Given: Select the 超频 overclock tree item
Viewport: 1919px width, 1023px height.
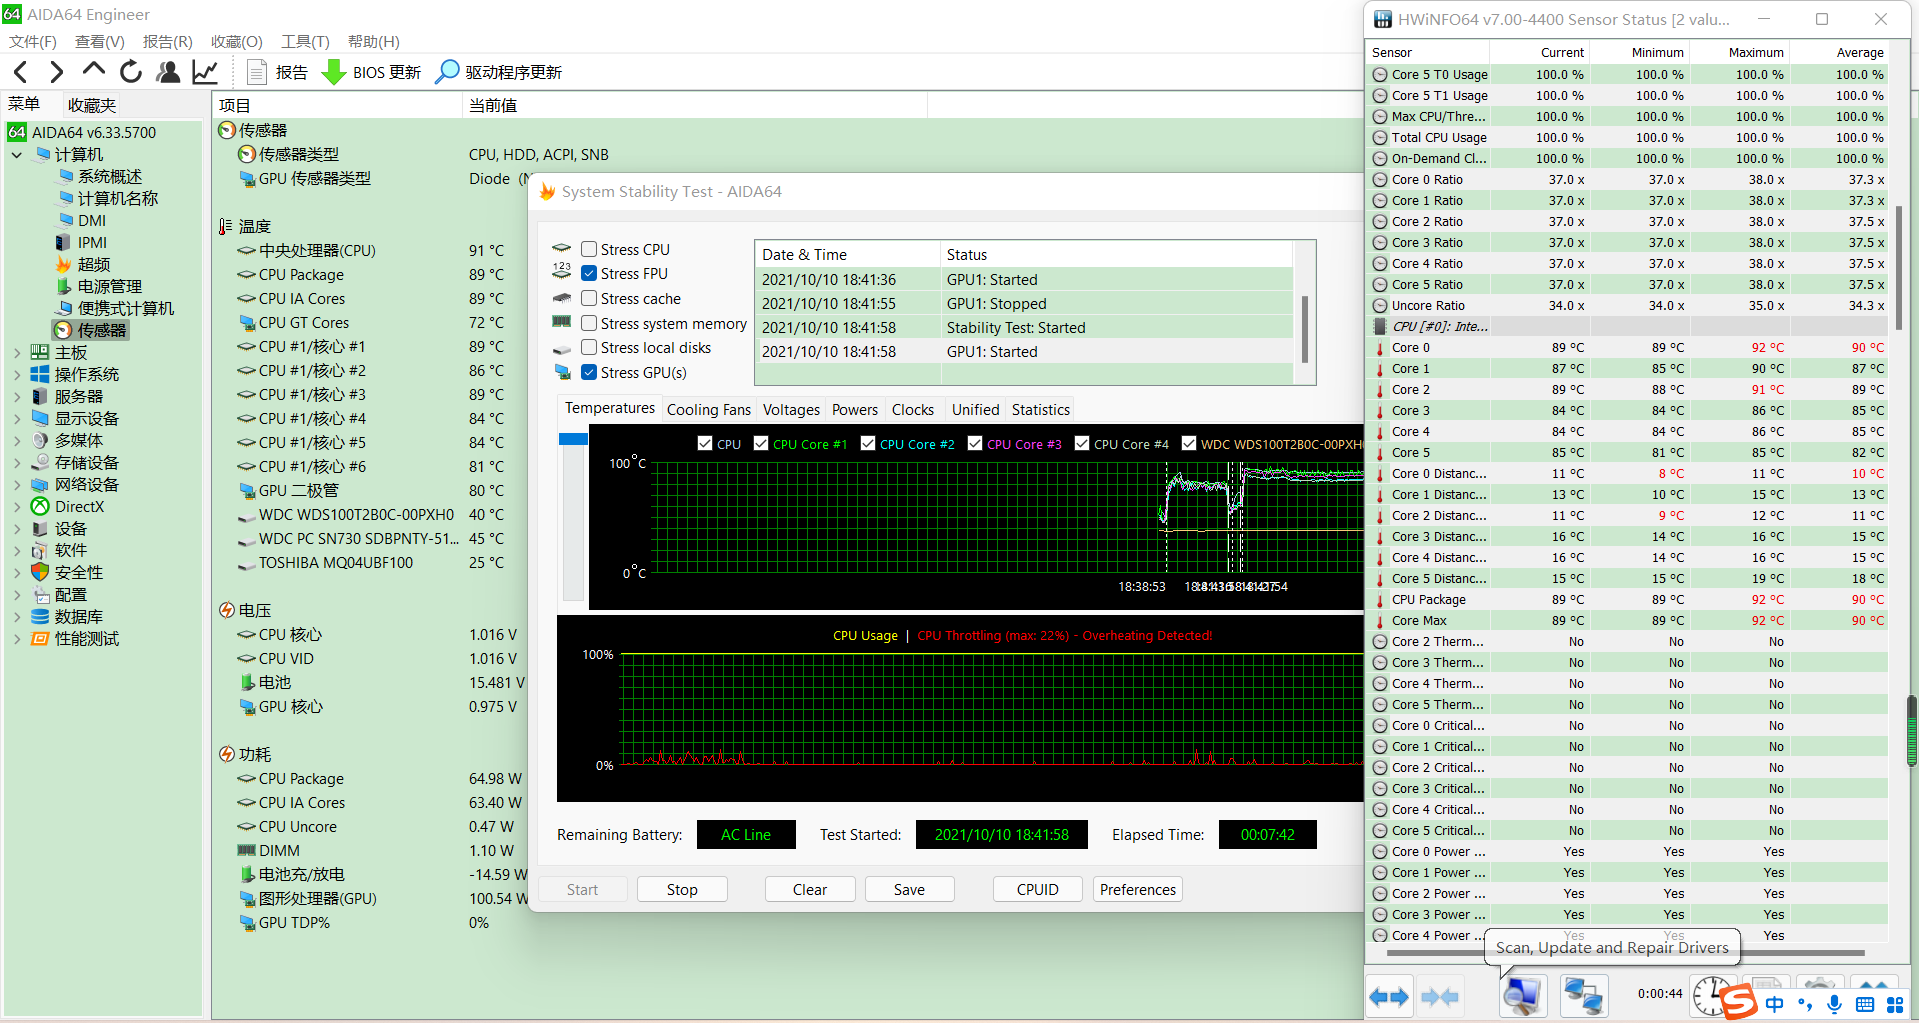Looking at the screenshot, I should (94, 264).
